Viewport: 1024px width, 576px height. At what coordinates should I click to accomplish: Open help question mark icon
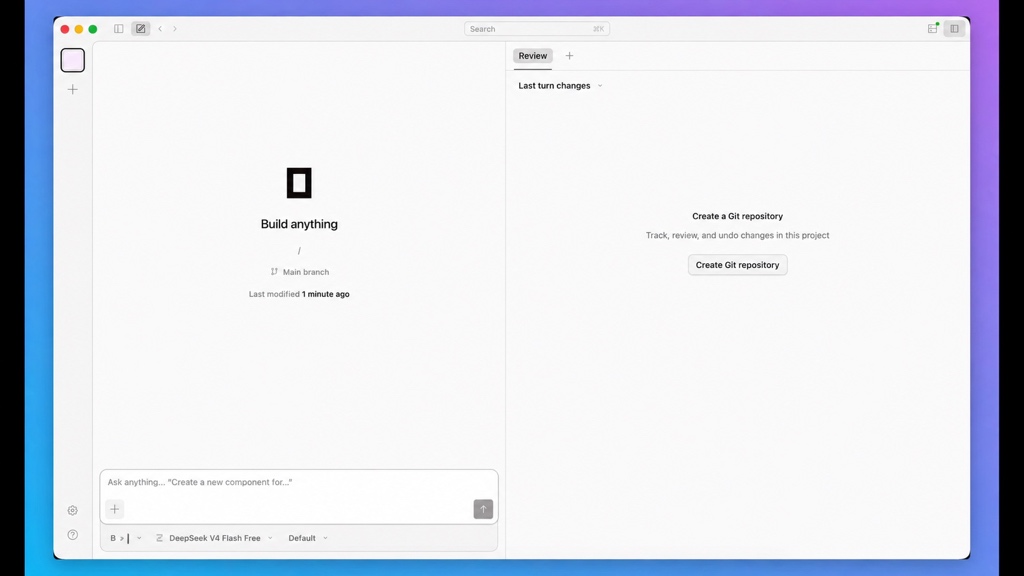[x=72, y=535]
